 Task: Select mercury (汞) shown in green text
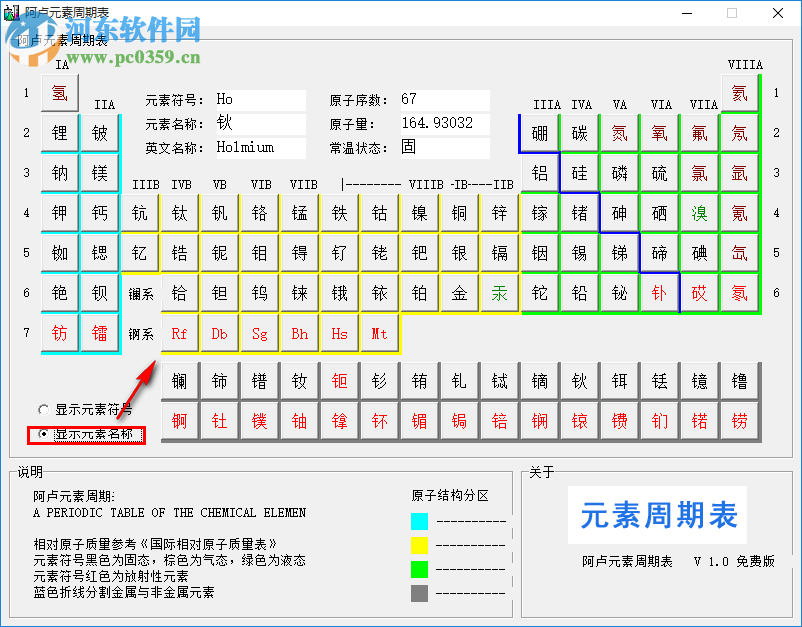[x=499, y=292]
